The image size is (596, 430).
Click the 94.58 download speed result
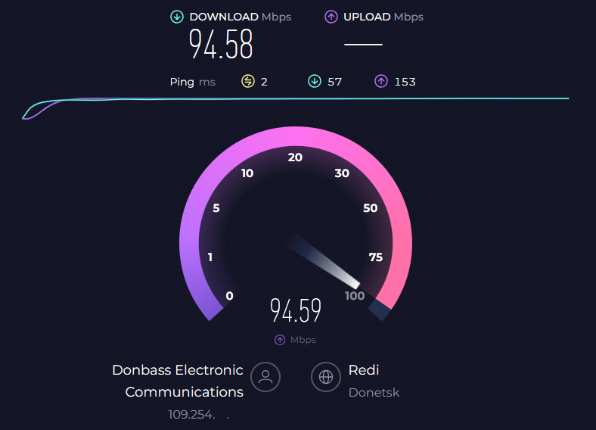pyautogui.click(x=221, y=44)
